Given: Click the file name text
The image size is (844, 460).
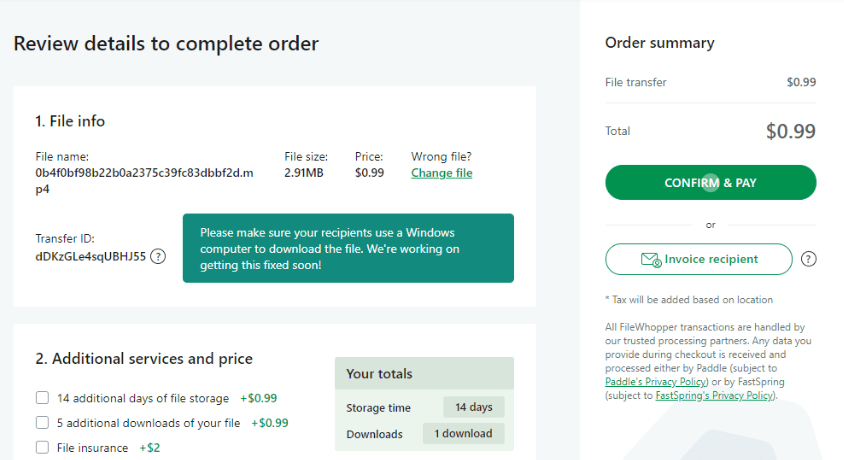Looking at the screenshot, I should coord(143,180).
